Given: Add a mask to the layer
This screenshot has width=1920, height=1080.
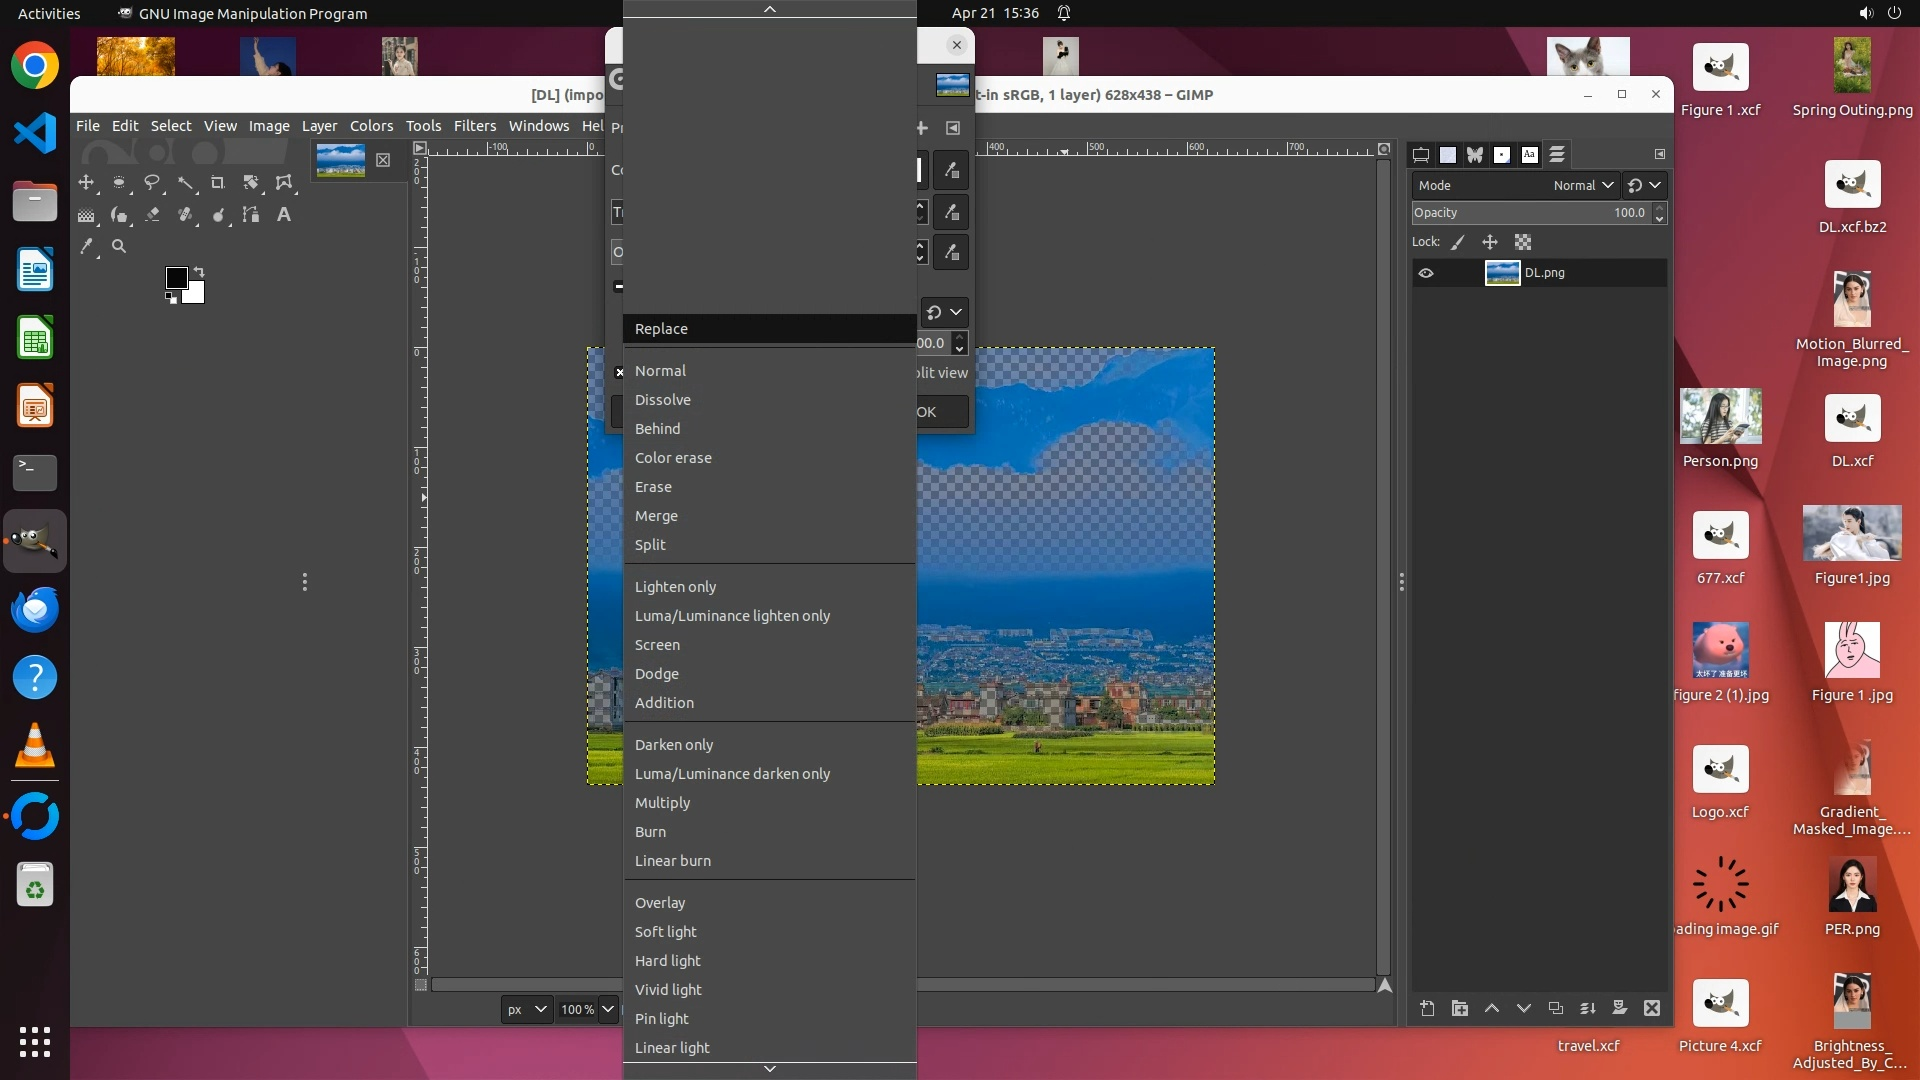Looking at the screenshot, I should click(x=1620, y=1008).
